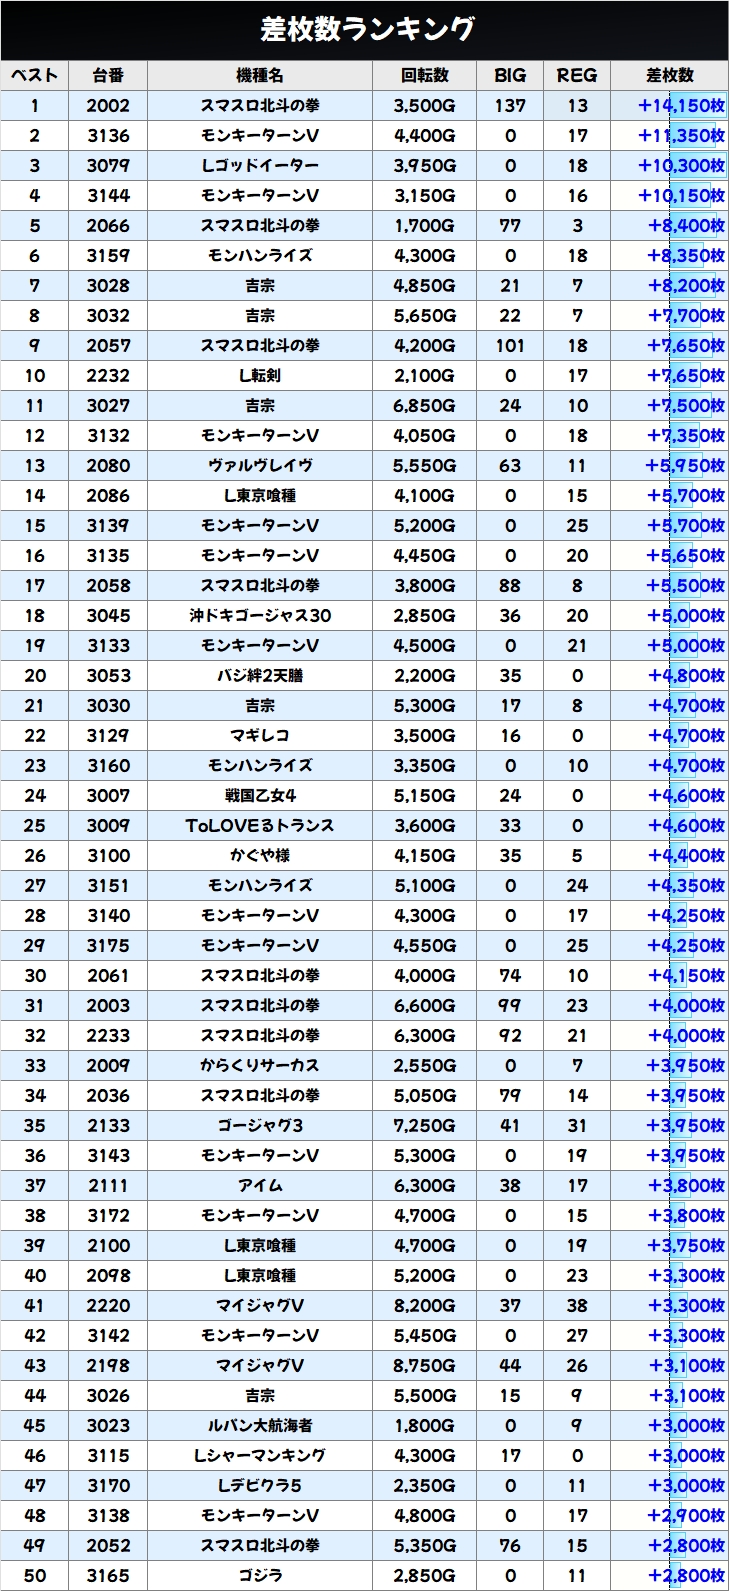This screenshot has height=1591, width=729.
Task: Select the ToLOVEるトランス machine name
Action: (x=260, y=826)
